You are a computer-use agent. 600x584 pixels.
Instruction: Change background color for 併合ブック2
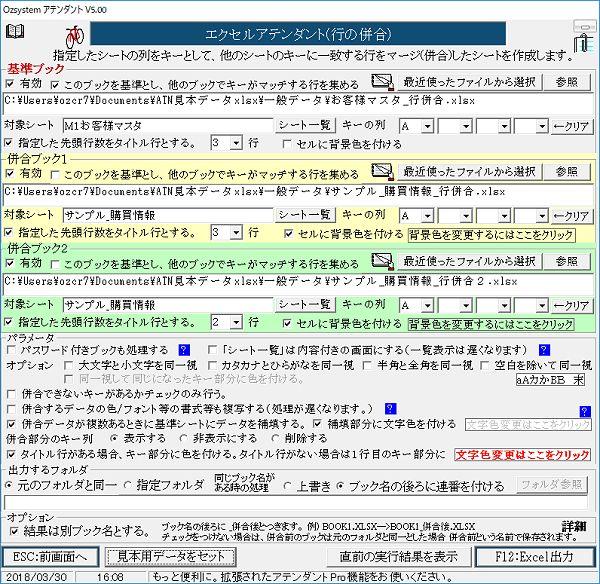click(x=491, y=324)
